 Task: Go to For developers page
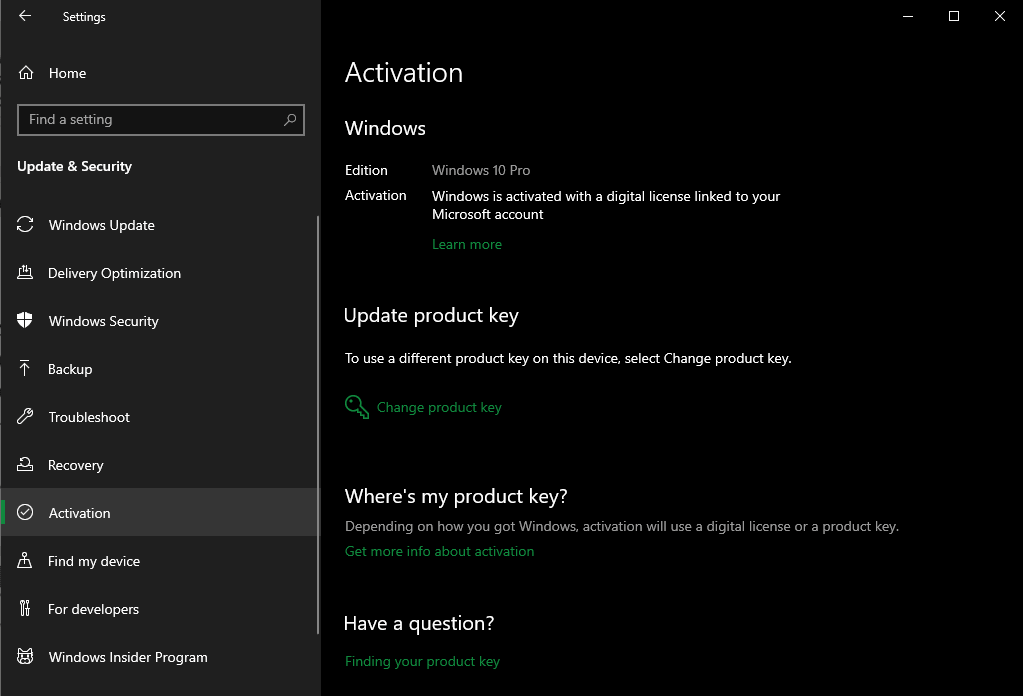[159, 609]
